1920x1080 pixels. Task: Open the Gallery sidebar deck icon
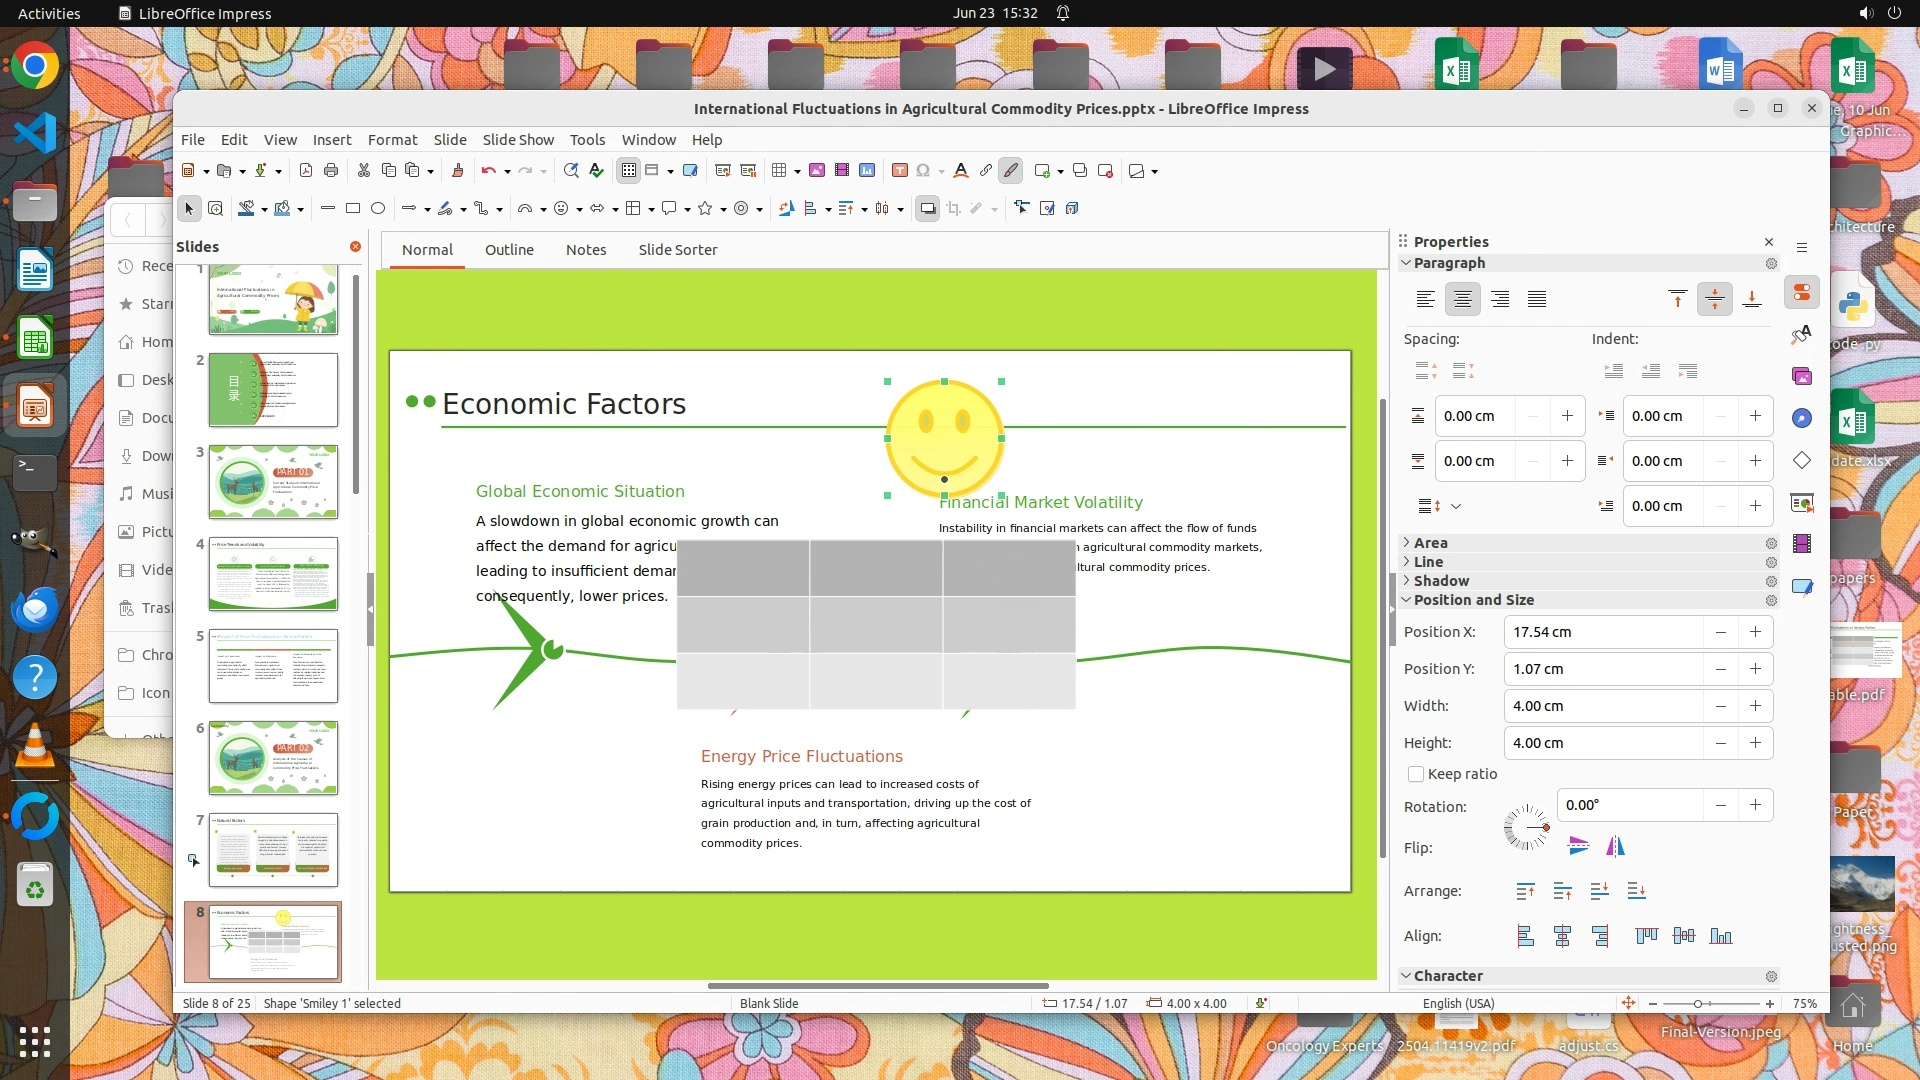click(x=1802, y=376)
